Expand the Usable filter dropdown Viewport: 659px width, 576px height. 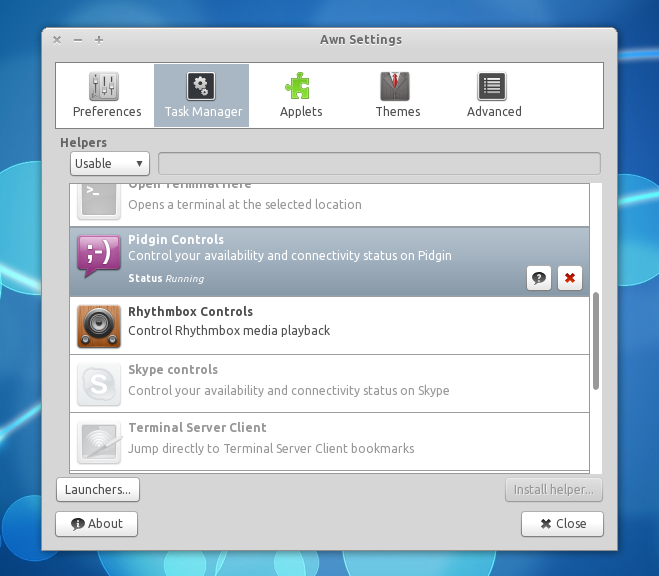click(x=110, y=163)
